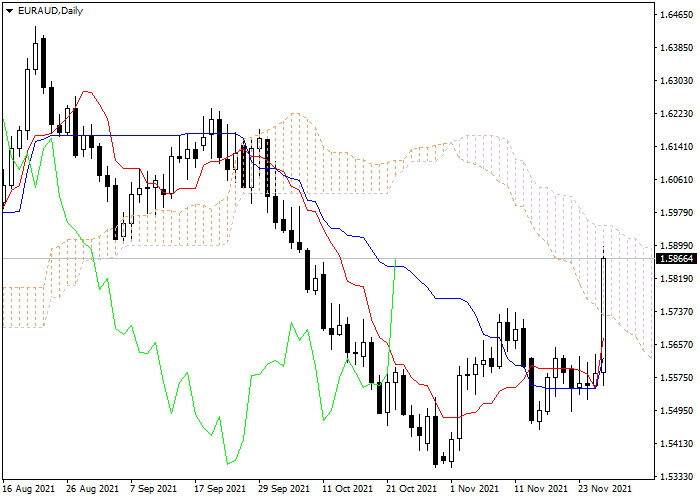700x500 pixels.
Task: Select the current price label 1.58664
Action: tap(676, 258)
